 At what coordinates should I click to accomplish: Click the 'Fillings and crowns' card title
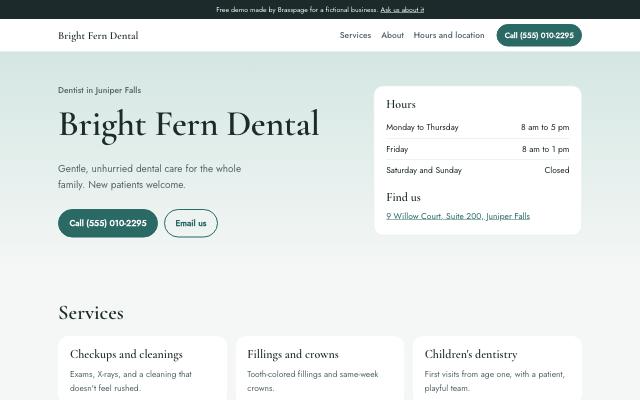tap(293, 354)
